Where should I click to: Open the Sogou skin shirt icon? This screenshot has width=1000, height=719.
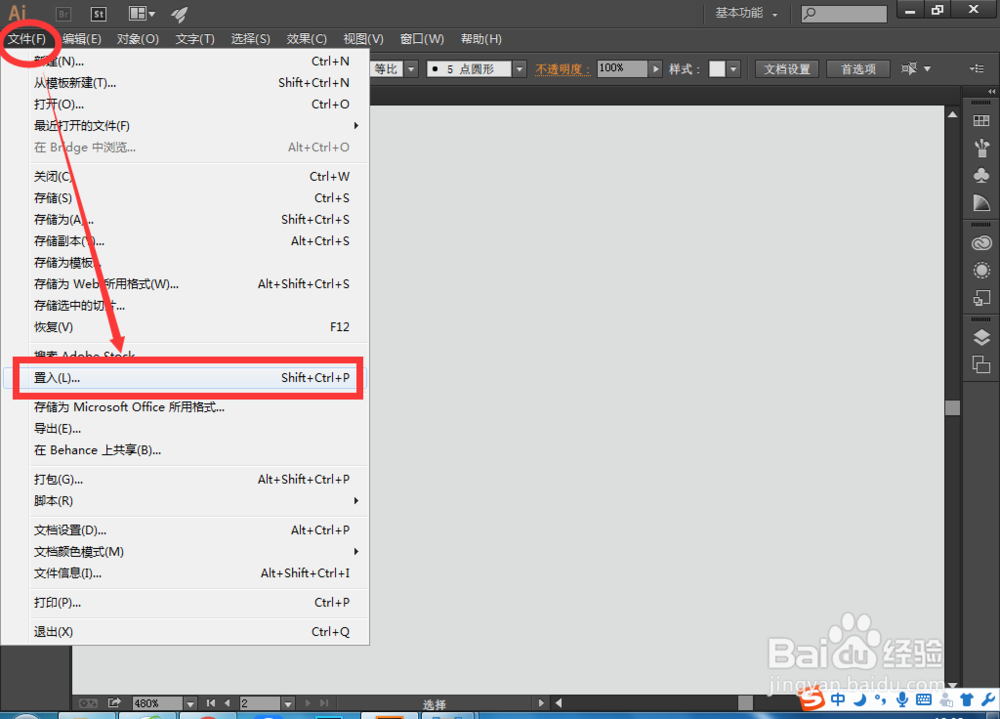tap(967, 700)
